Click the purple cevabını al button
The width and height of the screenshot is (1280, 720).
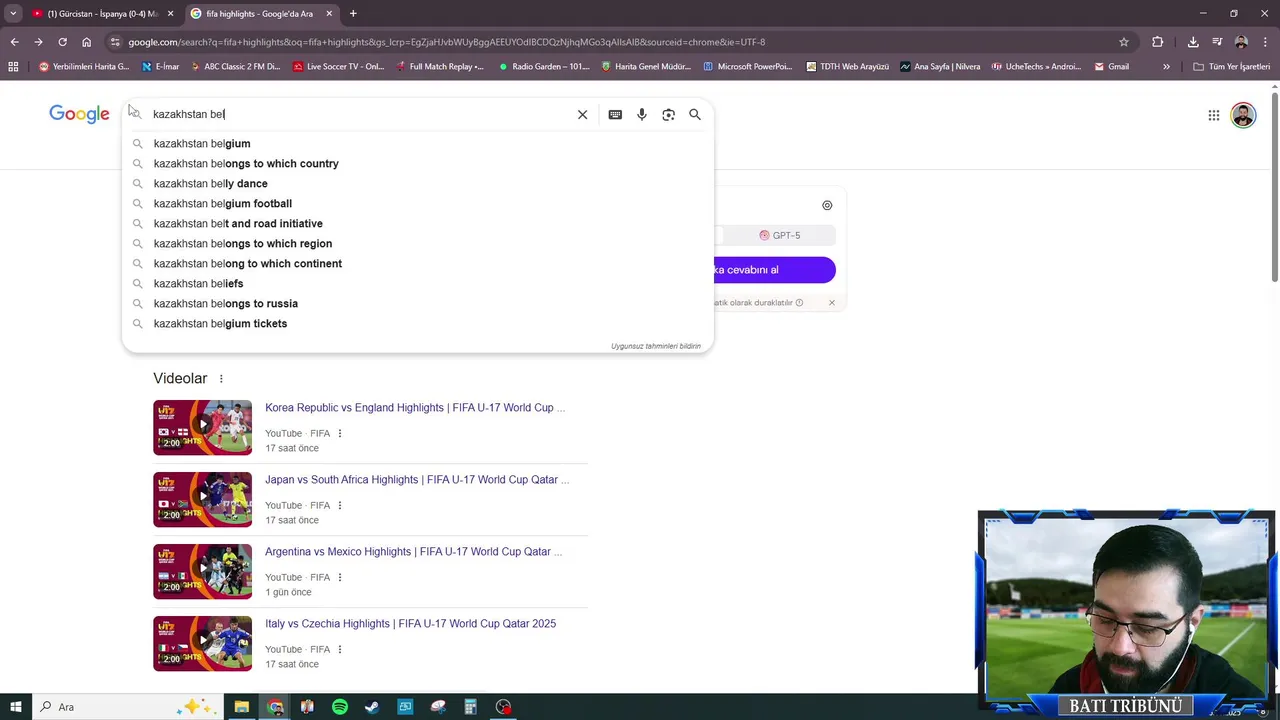[774, 270]
